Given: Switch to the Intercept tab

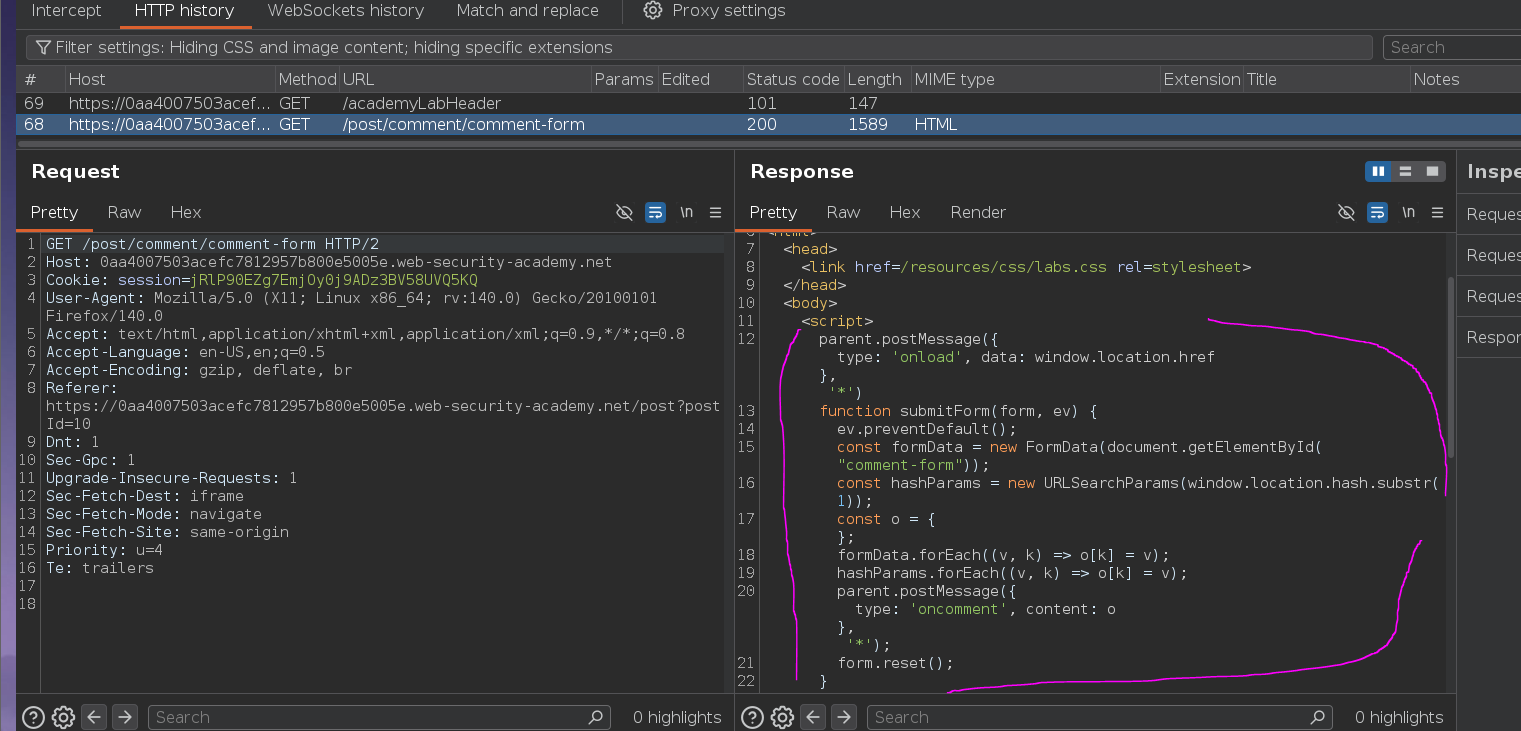Looking at the screenshot, I should tap(66, 11).
